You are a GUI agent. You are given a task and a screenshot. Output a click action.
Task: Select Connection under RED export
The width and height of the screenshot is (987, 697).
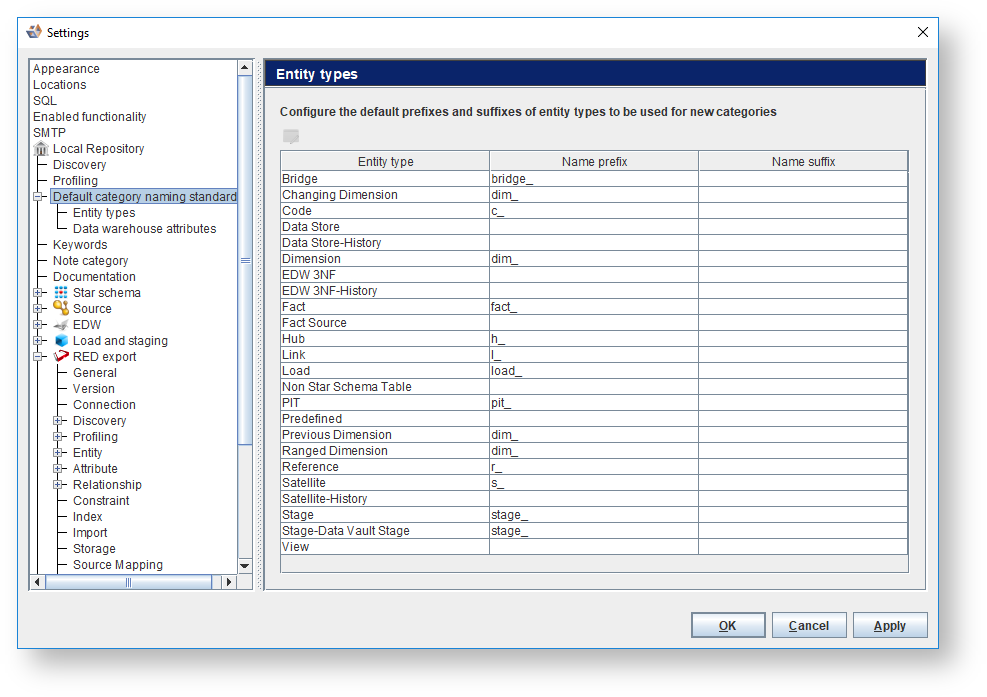(104, 405)
